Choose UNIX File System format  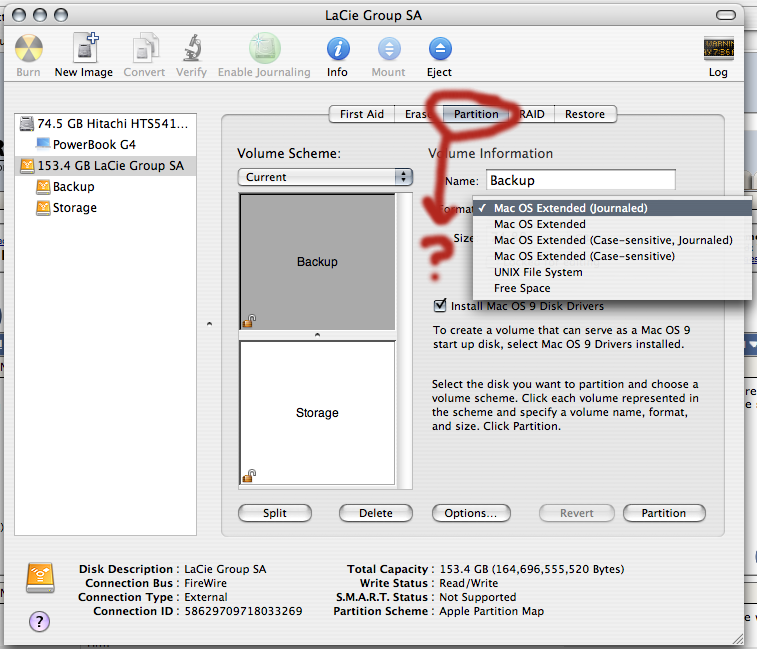tap(612, 272)
